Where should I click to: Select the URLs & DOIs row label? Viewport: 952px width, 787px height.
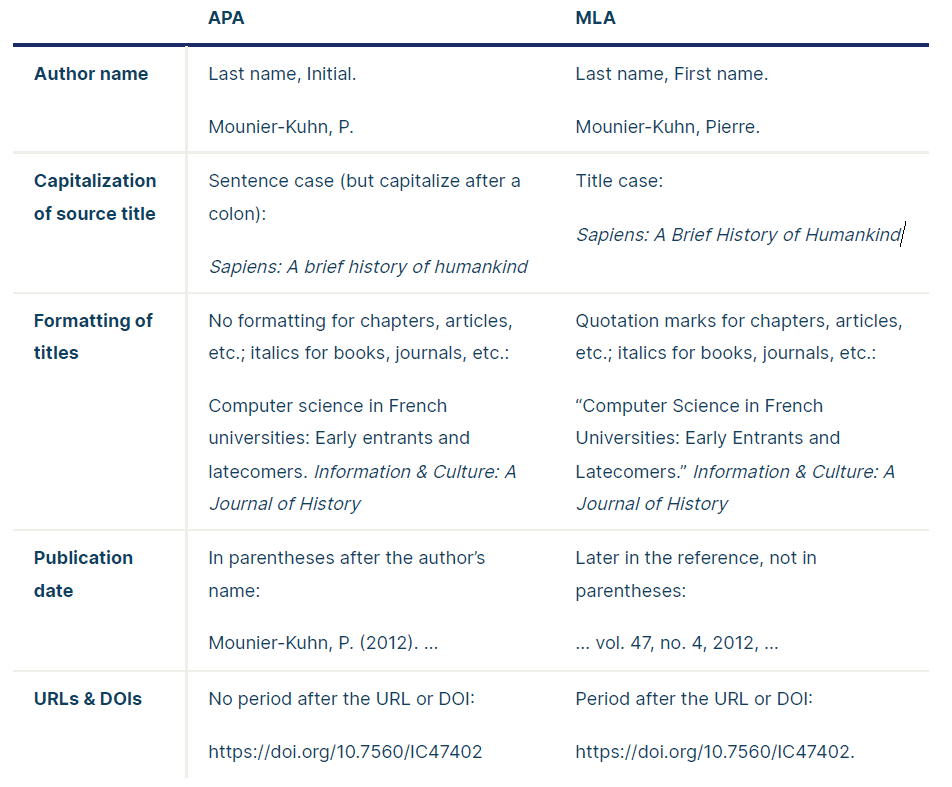click(88, 699)
